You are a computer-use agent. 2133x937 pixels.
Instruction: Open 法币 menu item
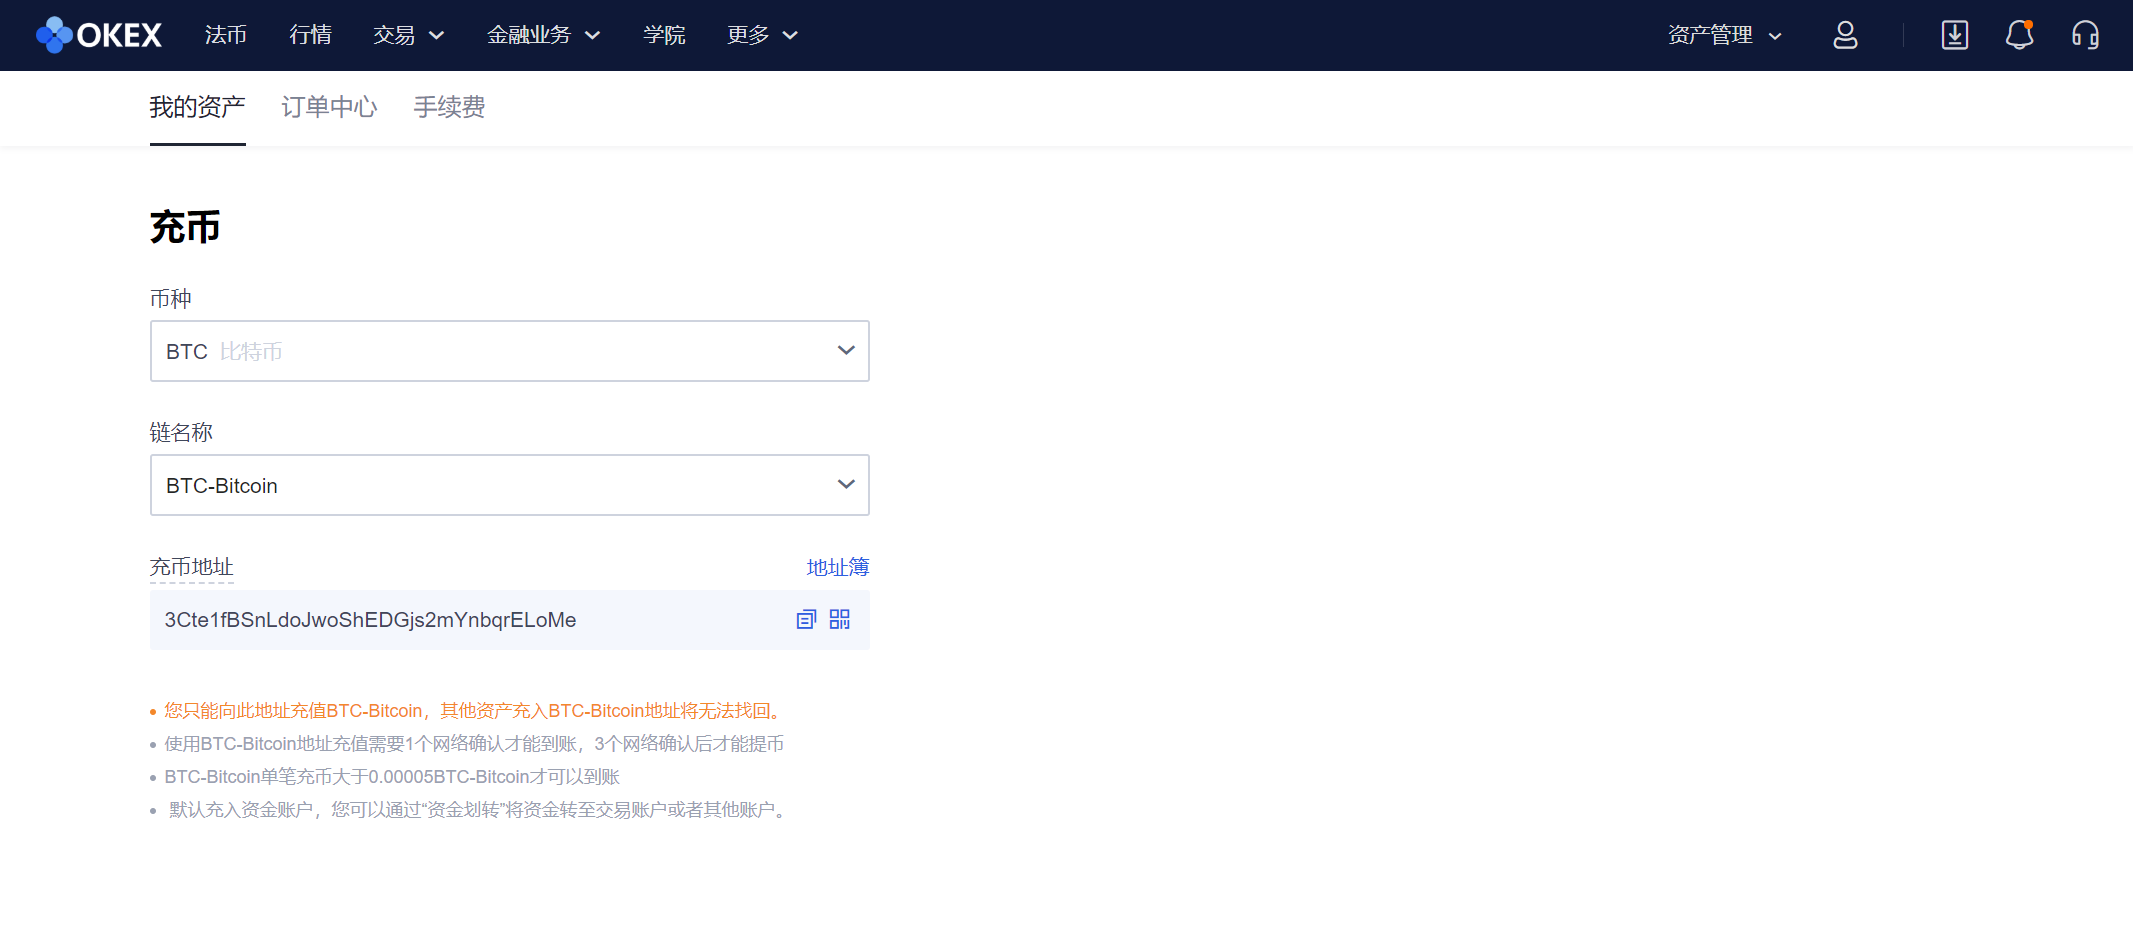pos(226,35)
